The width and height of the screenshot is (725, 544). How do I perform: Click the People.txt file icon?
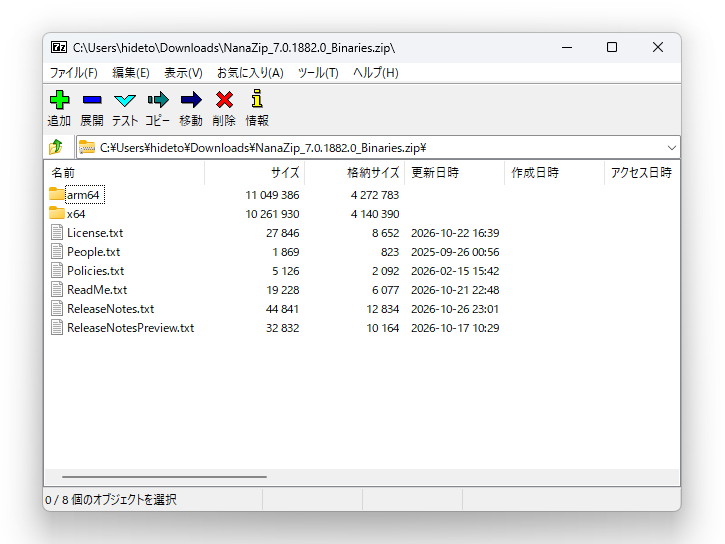[57, 251]
